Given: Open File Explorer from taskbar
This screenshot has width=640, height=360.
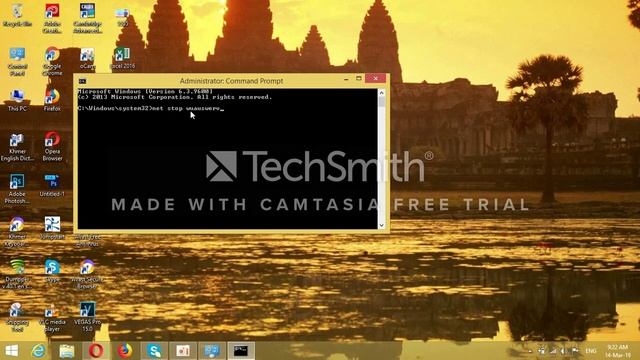Looking at the screenshot, I should [67, 351].
